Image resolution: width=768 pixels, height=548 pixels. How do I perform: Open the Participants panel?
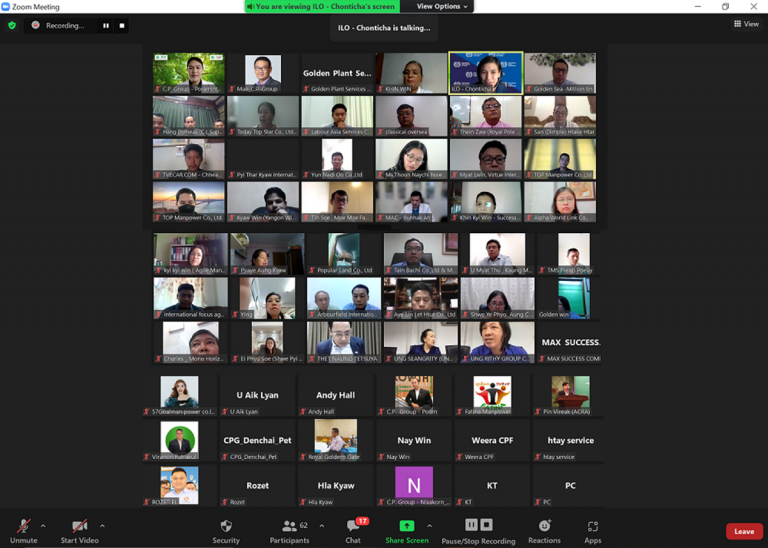tap(289, 530)
